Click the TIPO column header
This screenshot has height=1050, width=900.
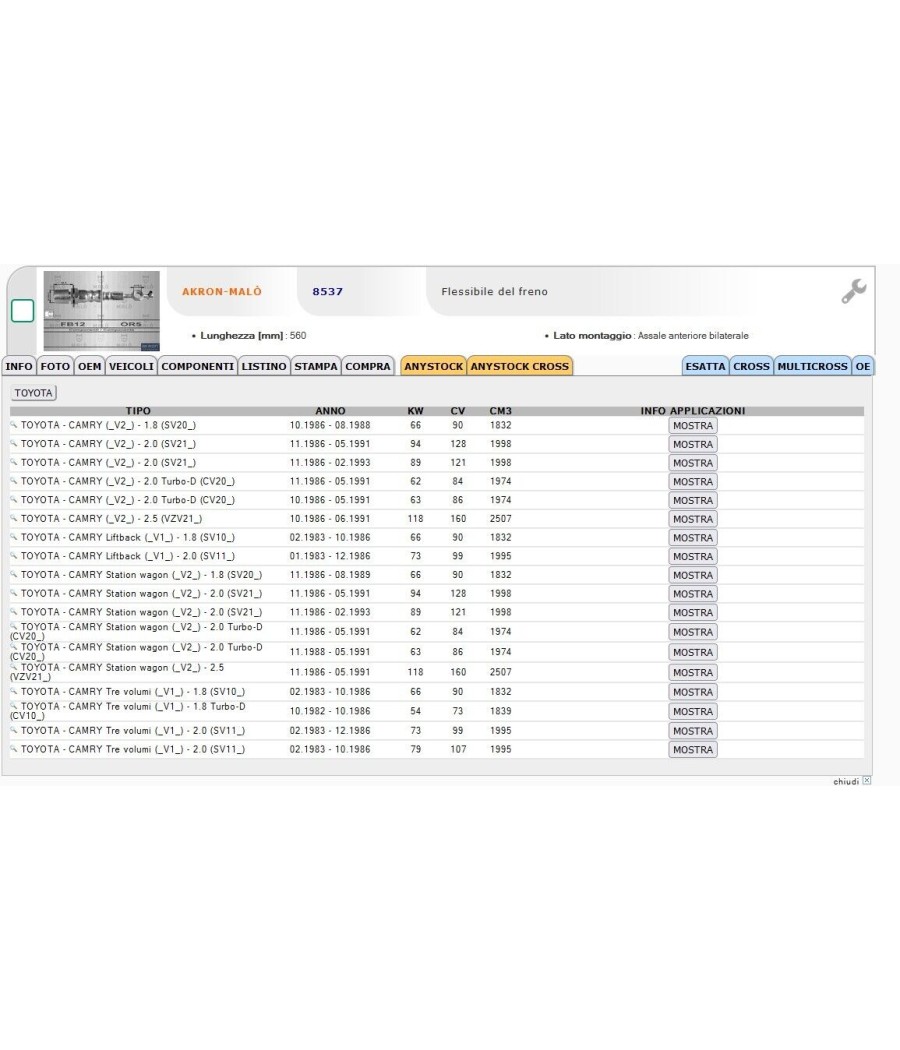138,410
